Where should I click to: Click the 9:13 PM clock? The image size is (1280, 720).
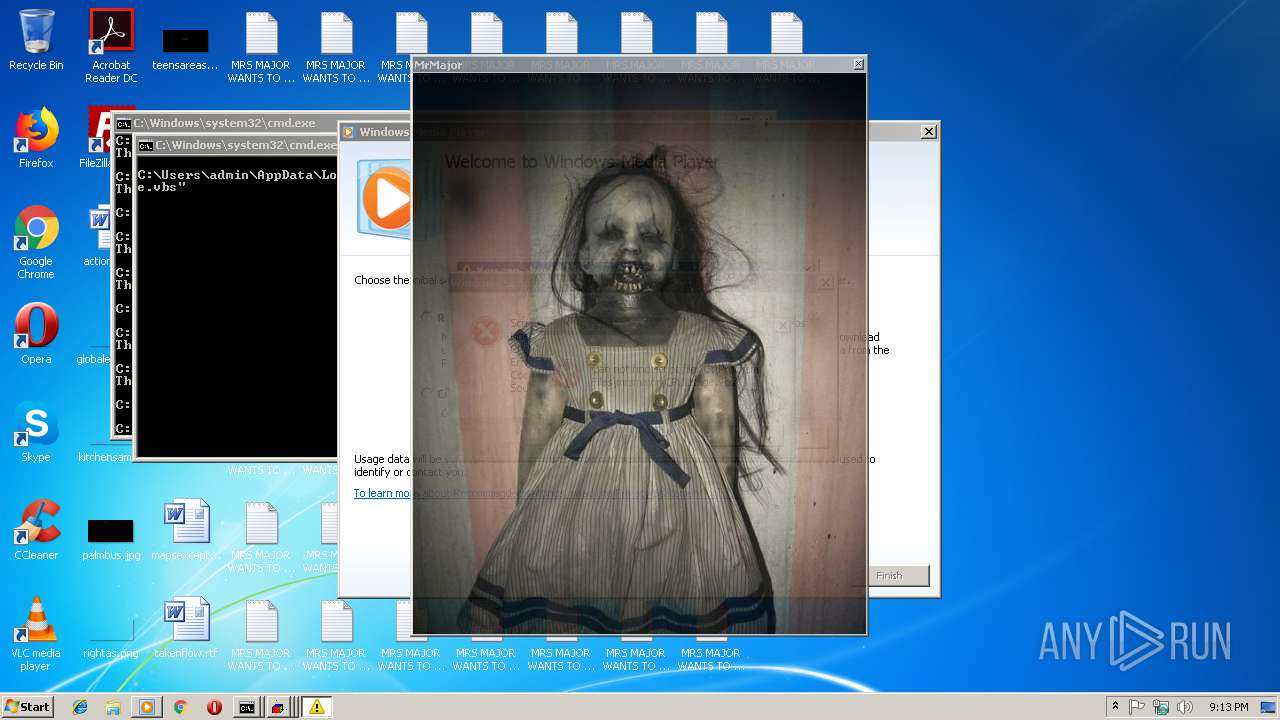pos(1228,707)
